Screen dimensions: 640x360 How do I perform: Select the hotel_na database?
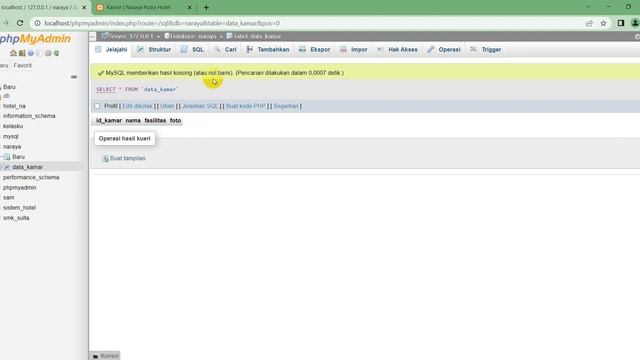point(14,106)
